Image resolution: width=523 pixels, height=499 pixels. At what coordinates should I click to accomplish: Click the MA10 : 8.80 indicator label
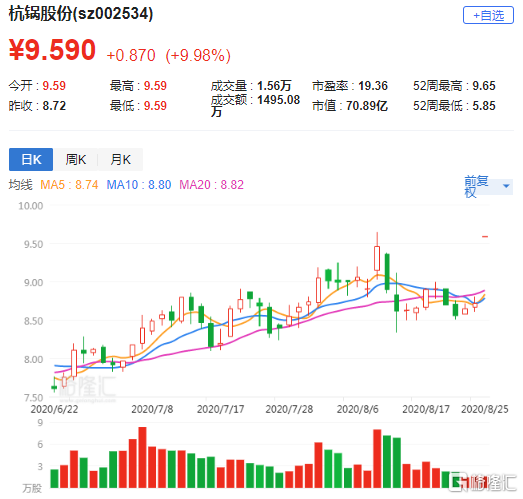click(x=139, y=184)
